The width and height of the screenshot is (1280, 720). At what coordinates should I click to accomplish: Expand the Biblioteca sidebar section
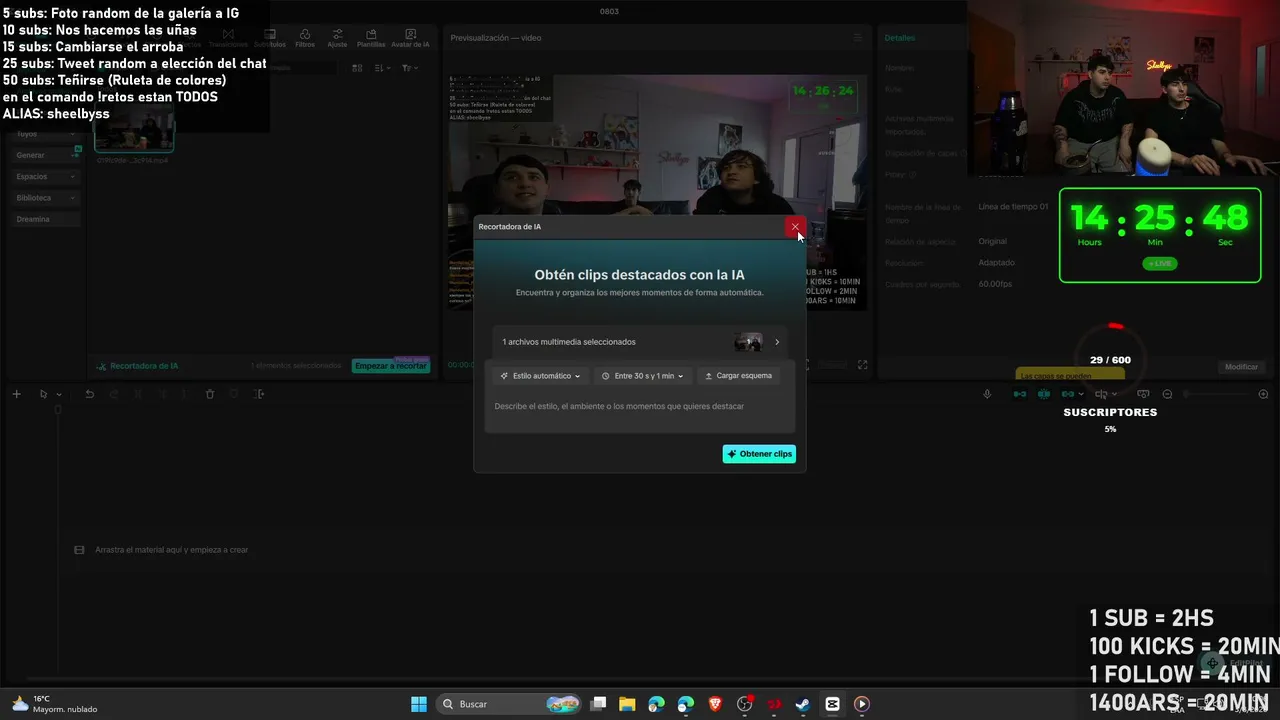coord(46,198)
